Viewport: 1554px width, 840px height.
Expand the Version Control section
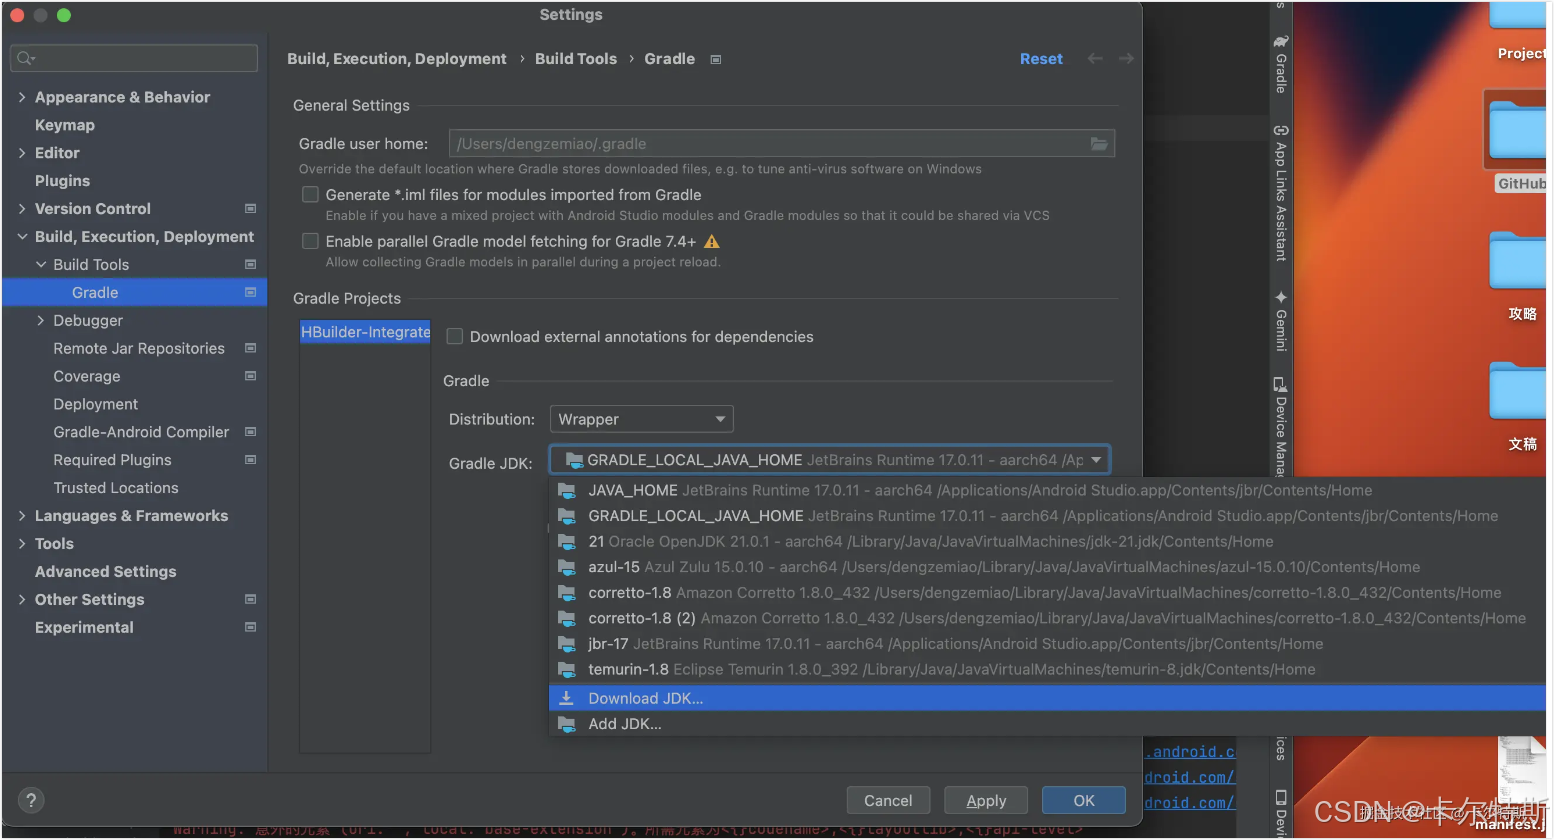click(22, 209)
